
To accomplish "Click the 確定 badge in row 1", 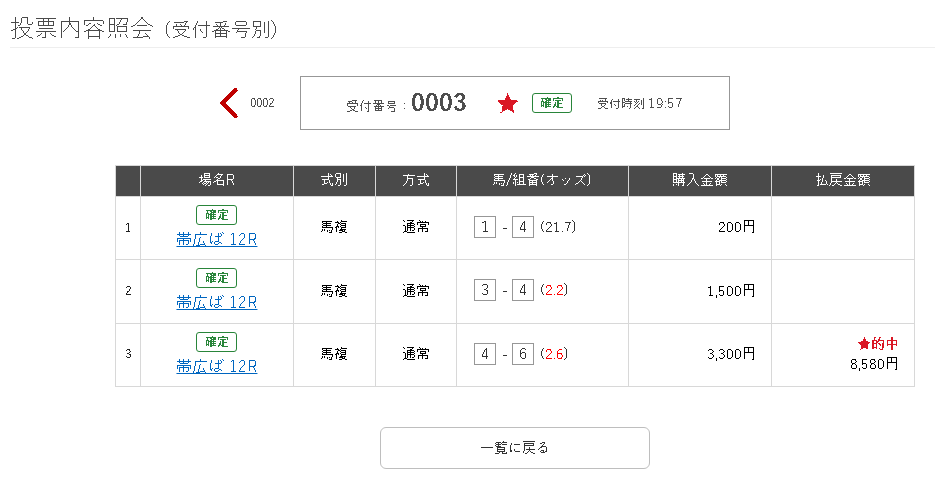I will coord(216,215).
